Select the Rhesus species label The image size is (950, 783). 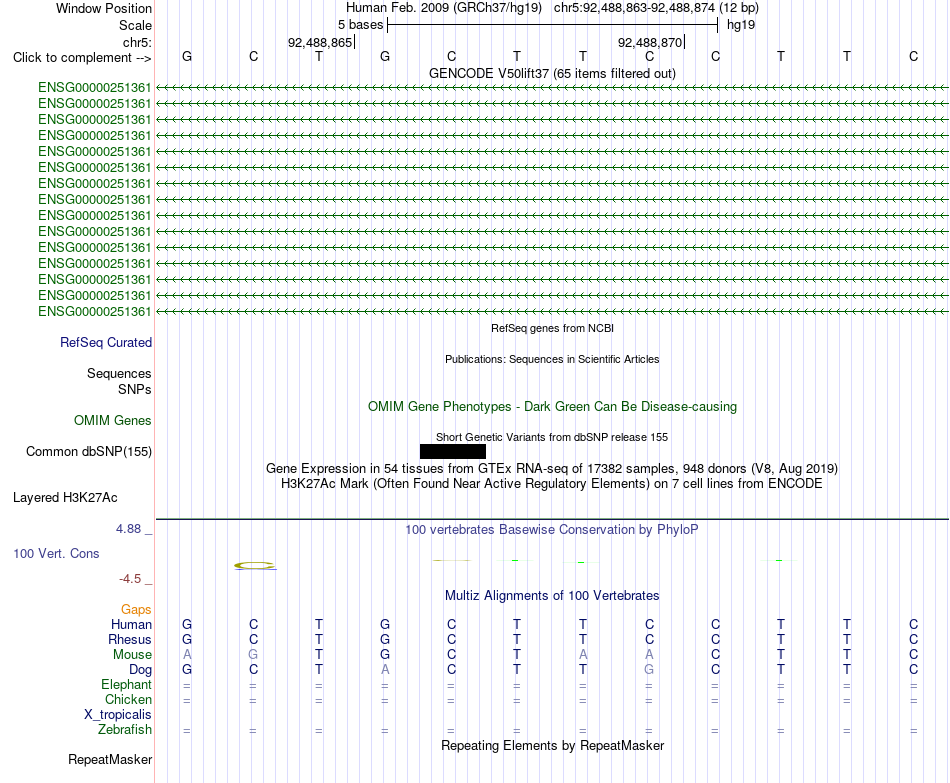click(x=130, y=640)
